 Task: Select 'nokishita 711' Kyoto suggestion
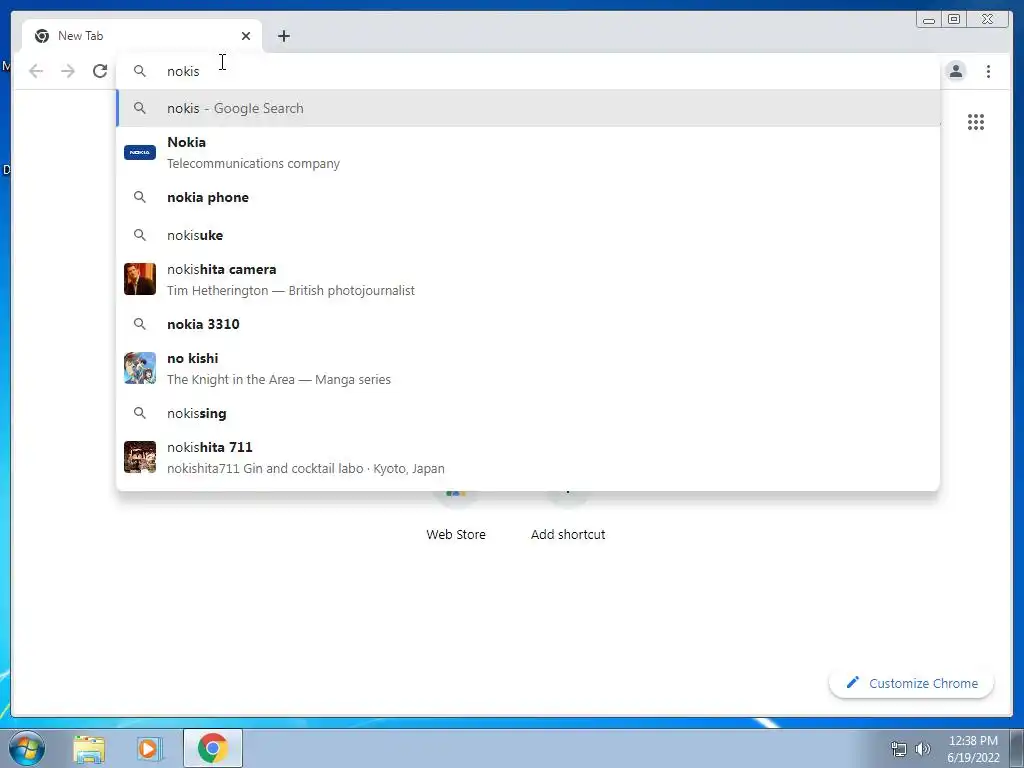[x=528, y=457]
